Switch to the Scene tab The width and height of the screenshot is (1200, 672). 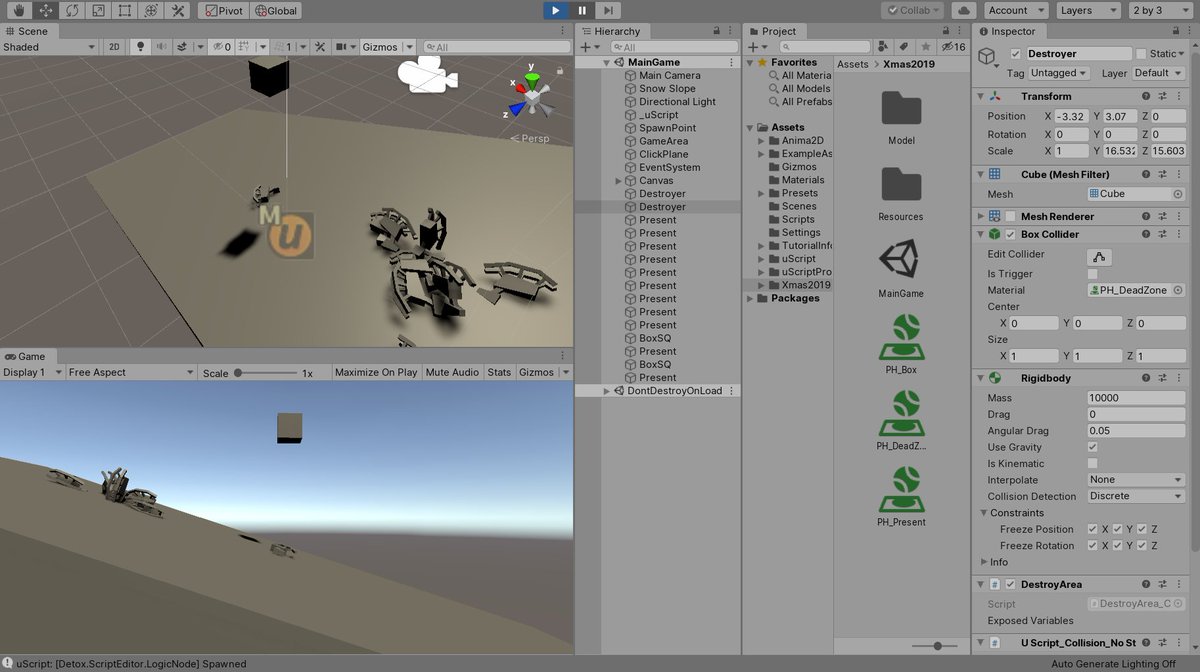coord(26,31)
